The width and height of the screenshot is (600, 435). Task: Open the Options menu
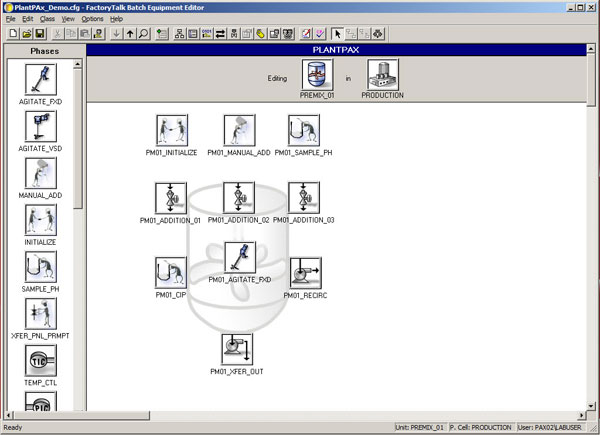click(x=92, y=19)
